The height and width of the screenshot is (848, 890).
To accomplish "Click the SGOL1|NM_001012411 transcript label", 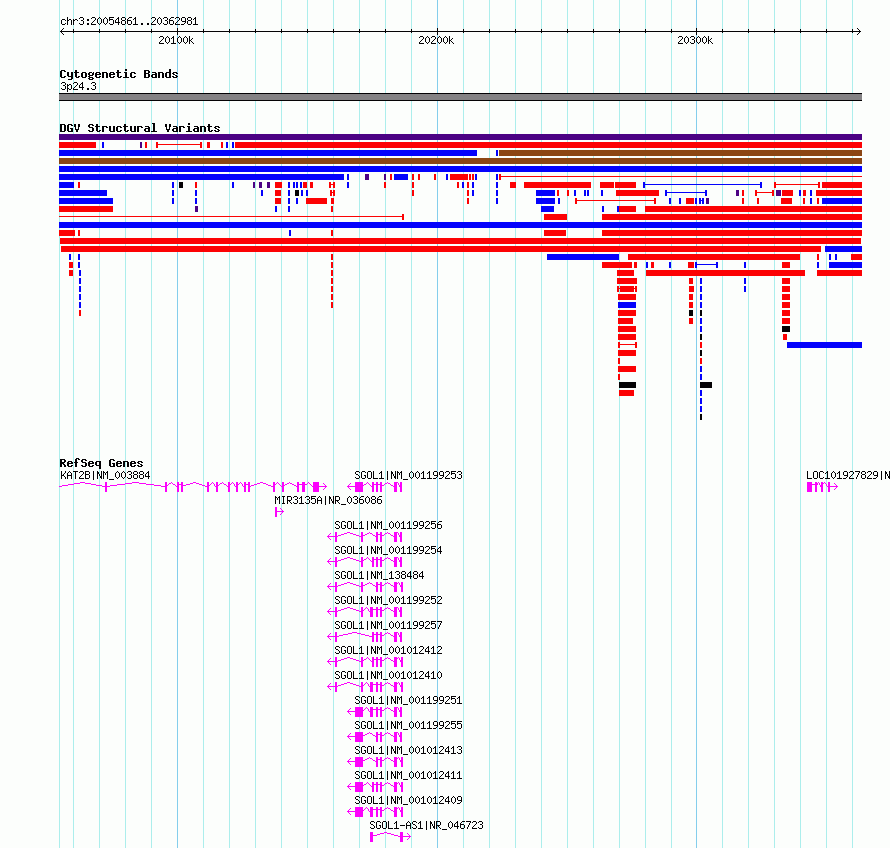I will [408, 775].
